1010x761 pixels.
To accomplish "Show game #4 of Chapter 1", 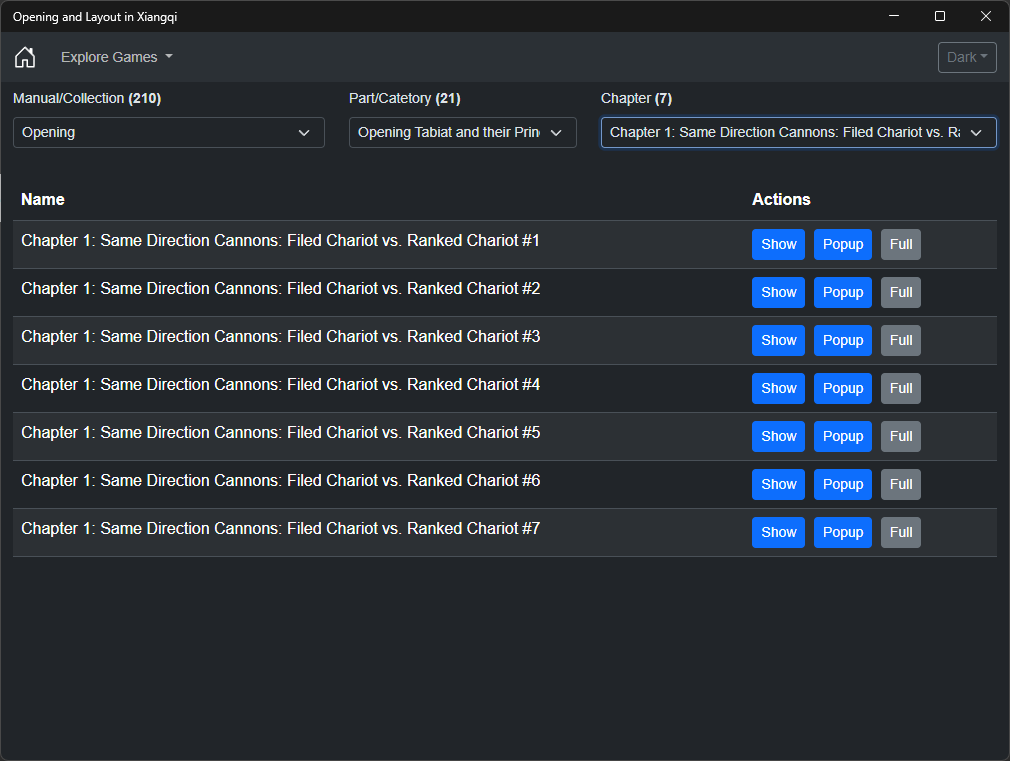I will 778,389.
